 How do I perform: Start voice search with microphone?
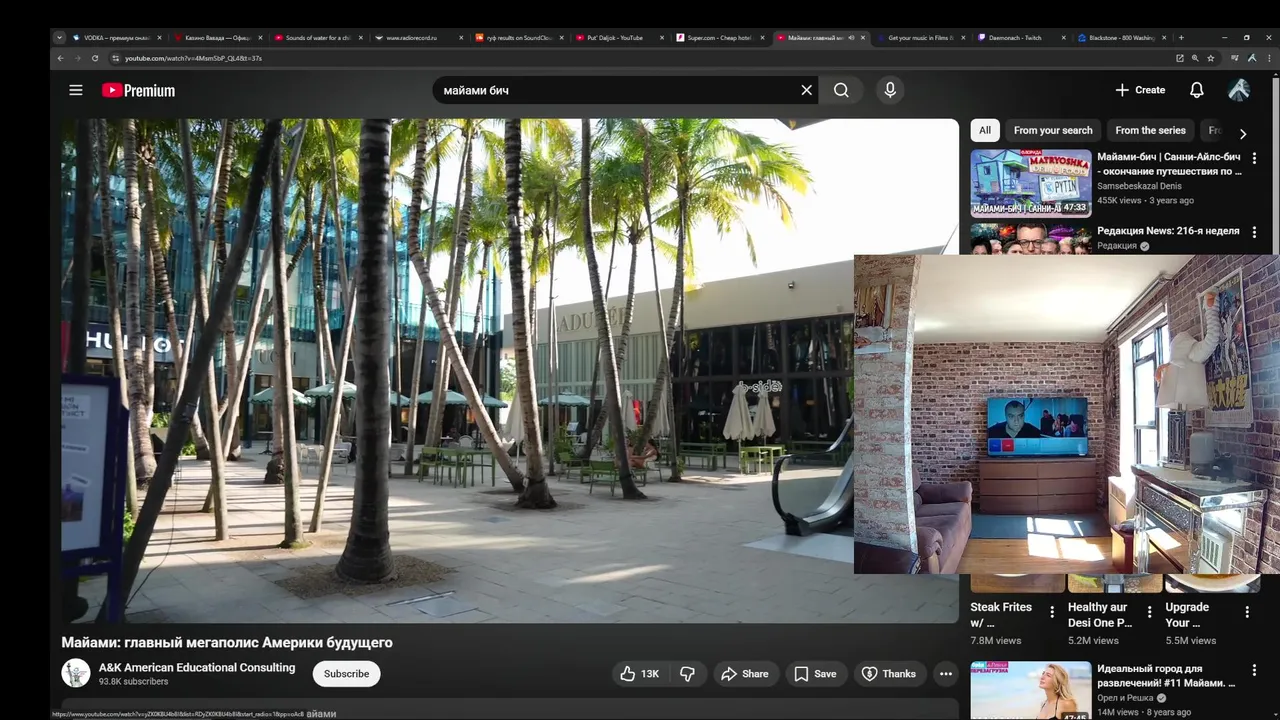coord(890,90)
